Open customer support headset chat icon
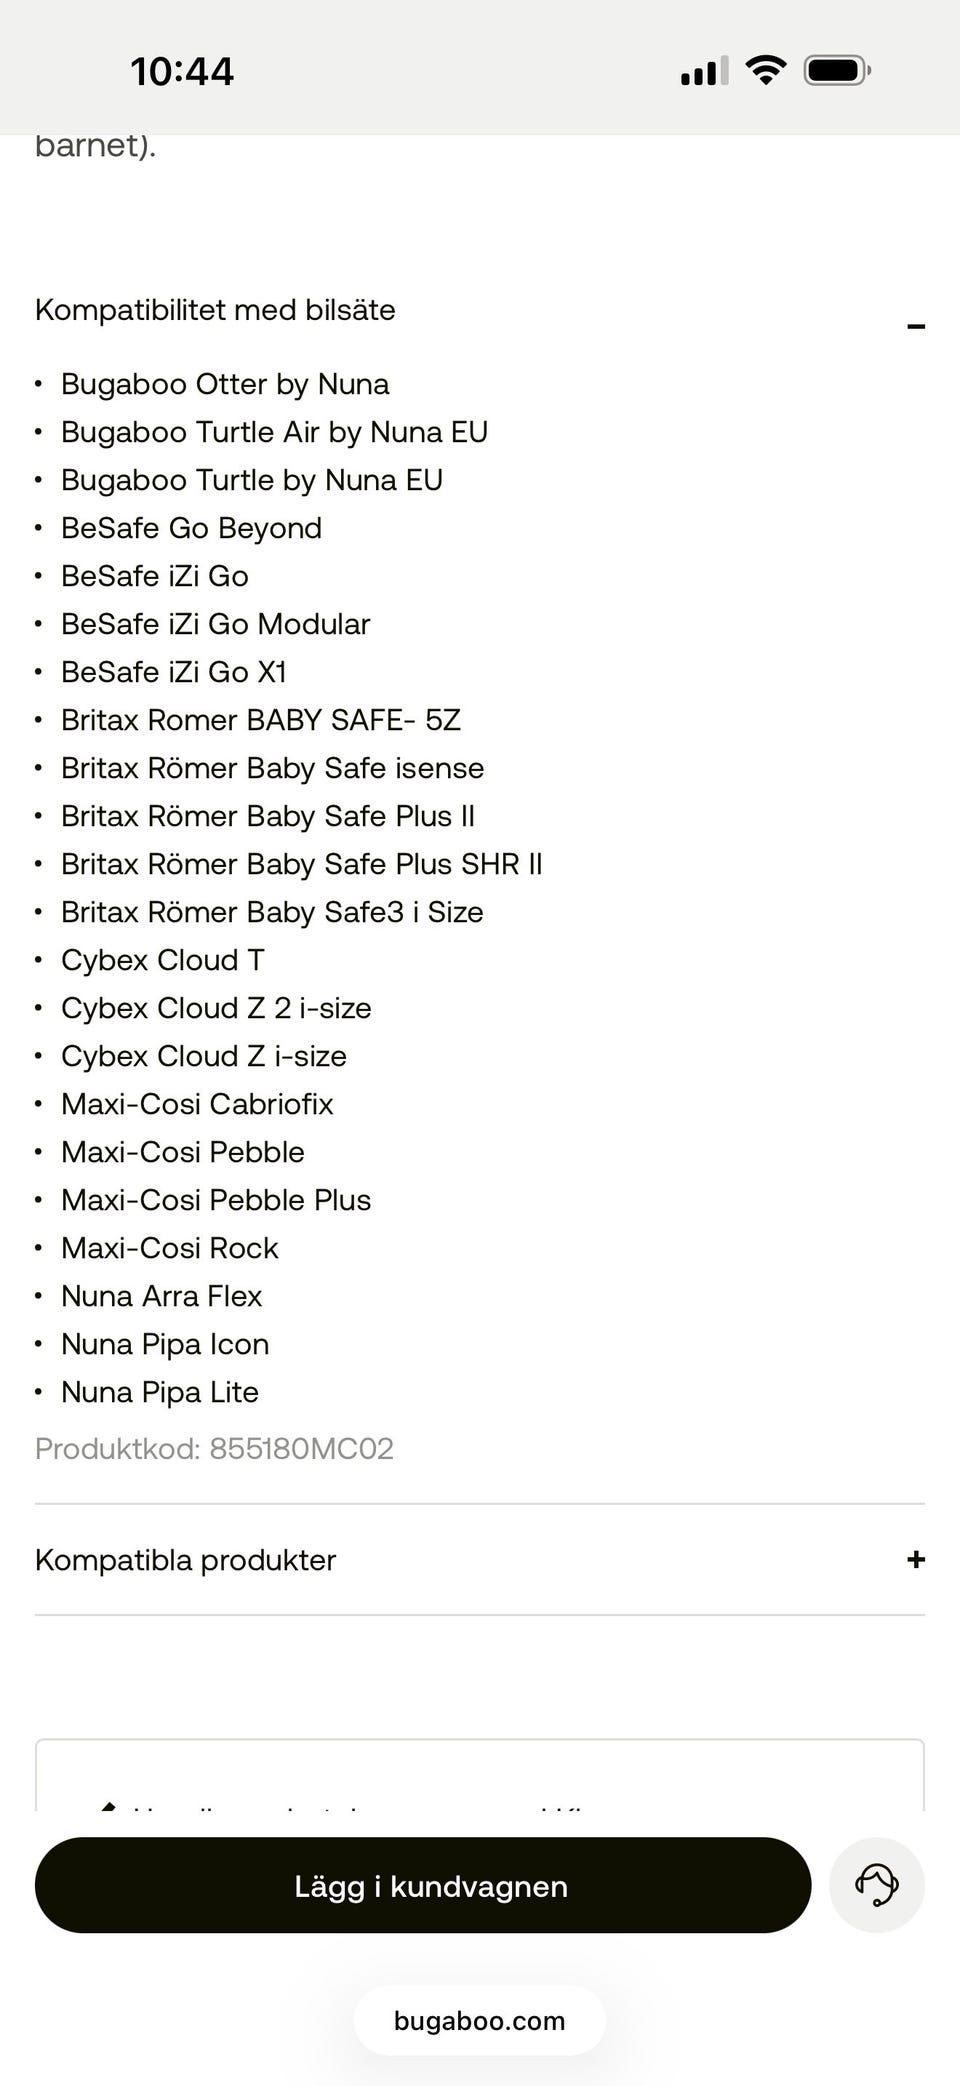The width and height of the screenshot is (960, 2086). (x=877, y=1885)
